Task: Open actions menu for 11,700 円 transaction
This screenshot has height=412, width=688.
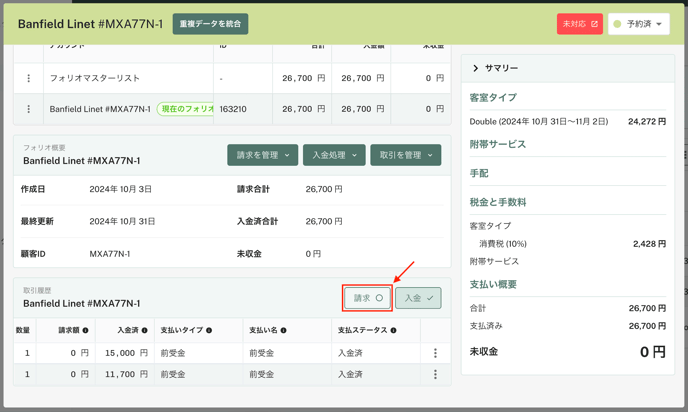Action: coord(435,374)
